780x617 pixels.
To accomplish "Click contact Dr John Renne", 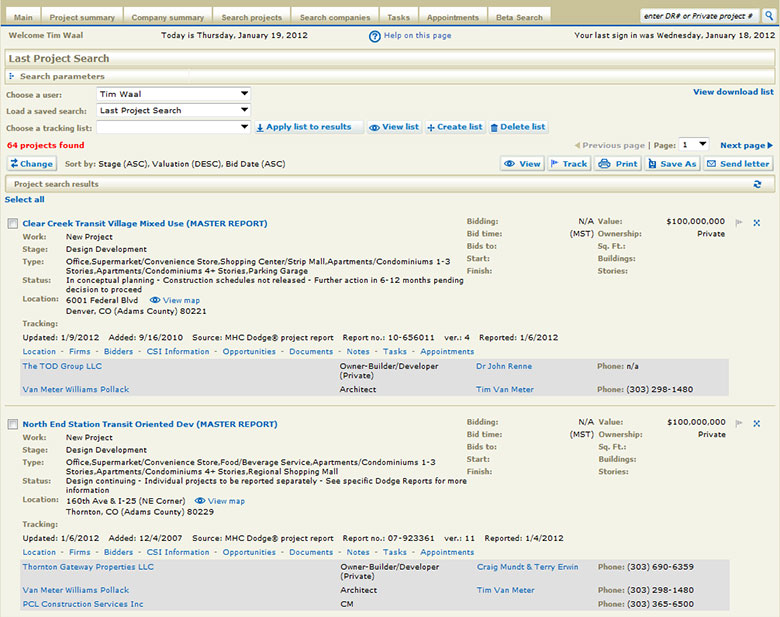I will click(x=504, y=366).
